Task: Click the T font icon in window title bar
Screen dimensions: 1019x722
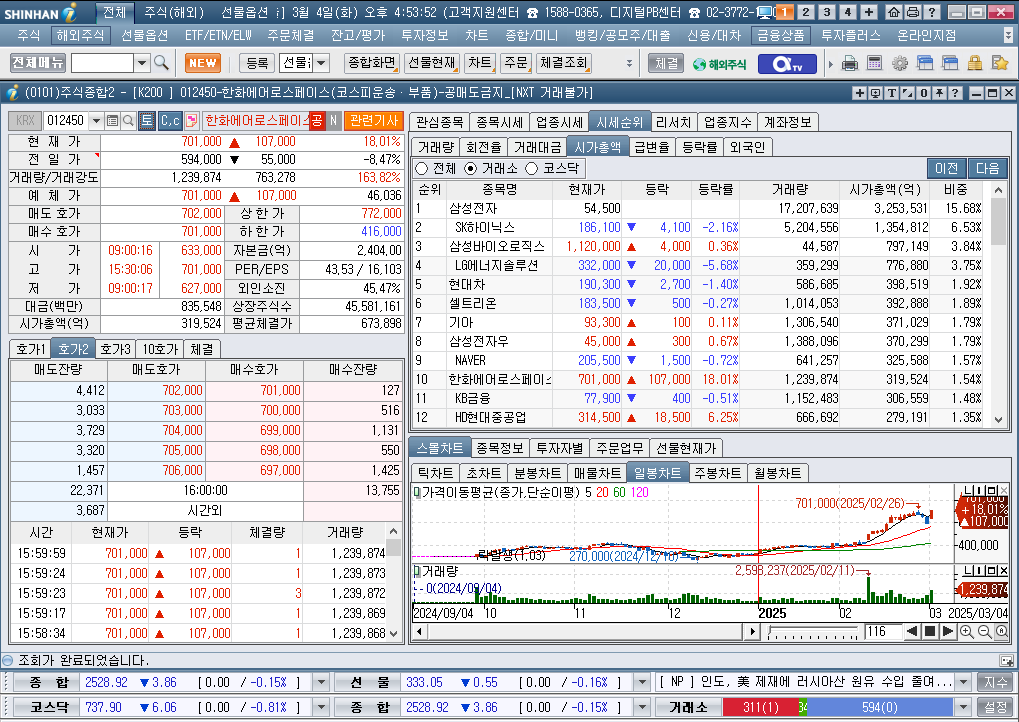Action: [x=892, y=93]
